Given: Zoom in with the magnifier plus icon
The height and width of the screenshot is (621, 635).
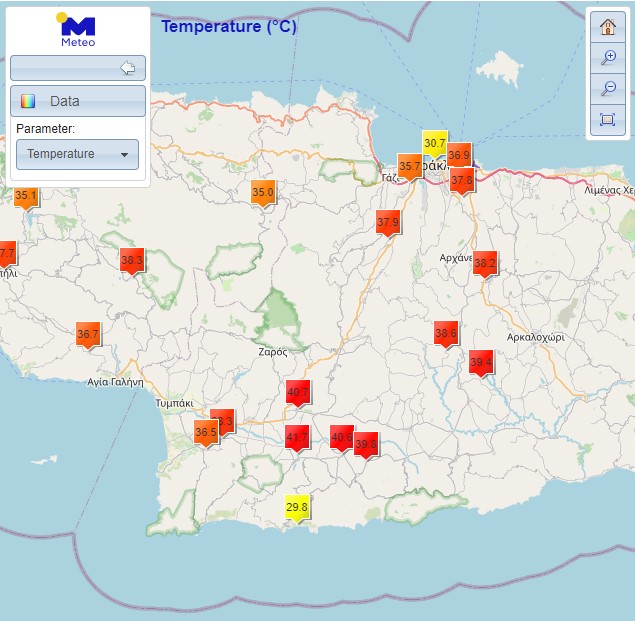Looking at the screenshot, I should click(x=607, y=58).
